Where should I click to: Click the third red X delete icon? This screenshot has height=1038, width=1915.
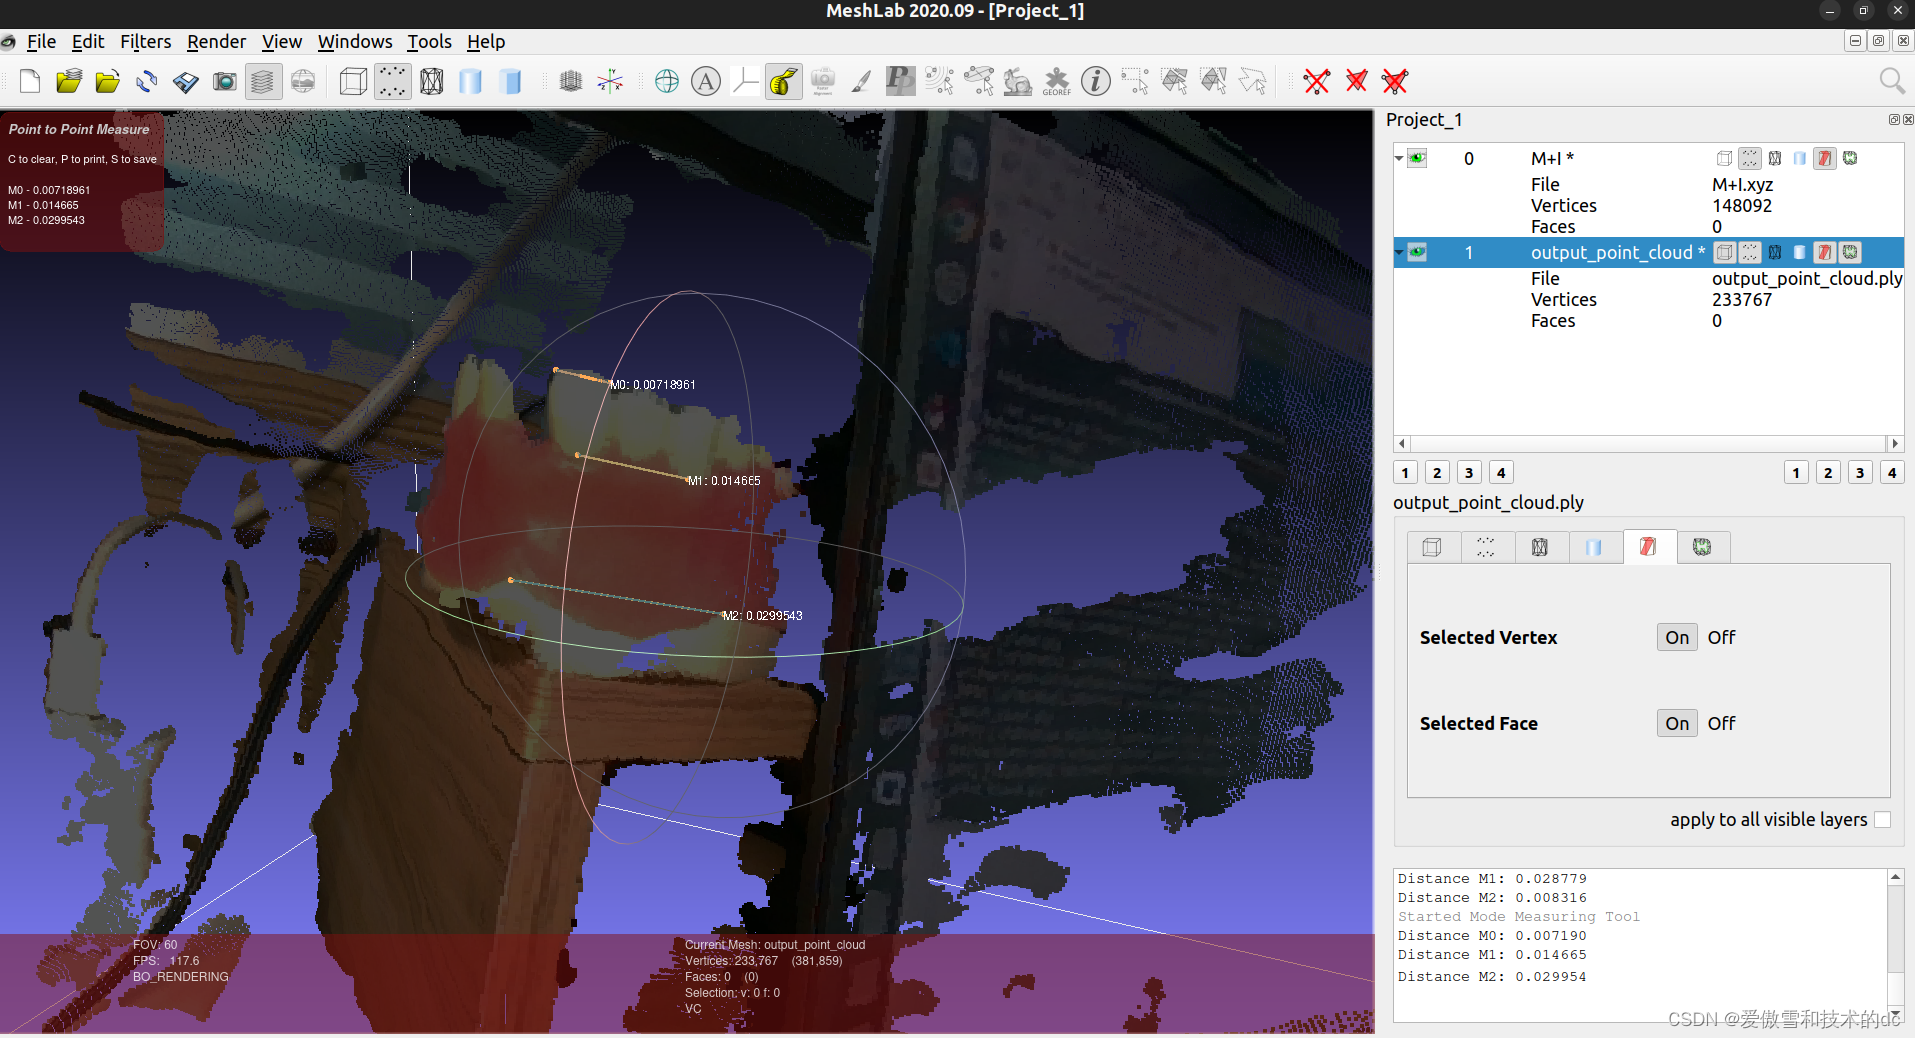[1395, 81]
